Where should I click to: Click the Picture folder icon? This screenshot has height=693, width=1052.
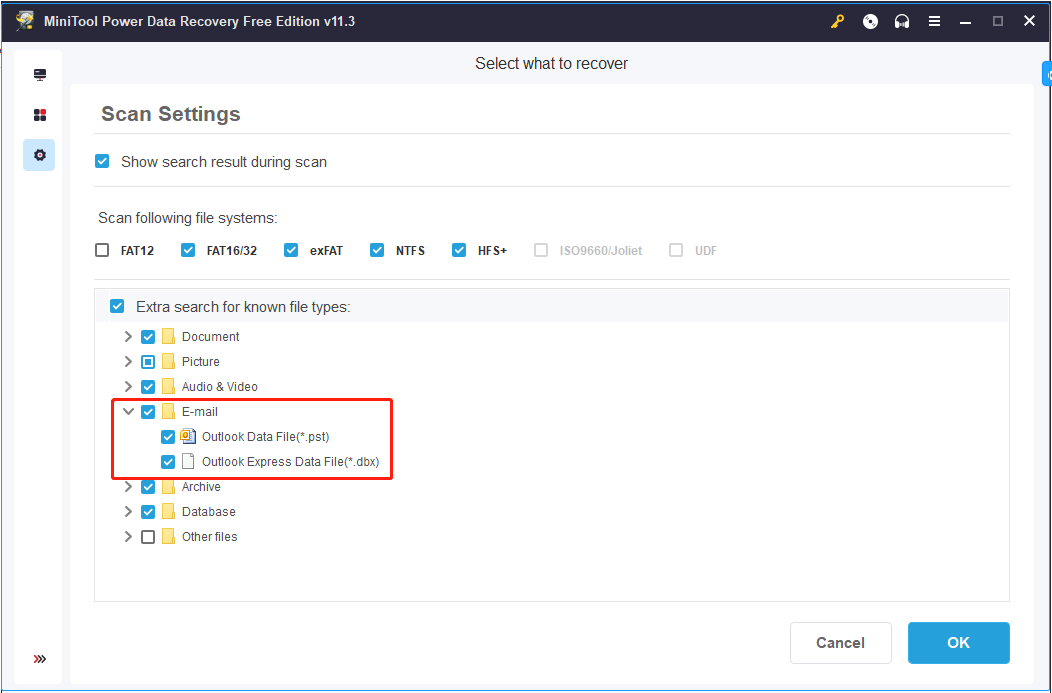(168, 362)
